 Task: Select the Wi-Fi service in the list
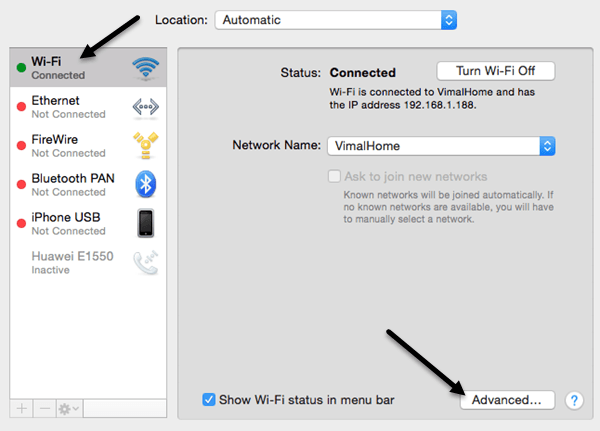tap(88, 68)
